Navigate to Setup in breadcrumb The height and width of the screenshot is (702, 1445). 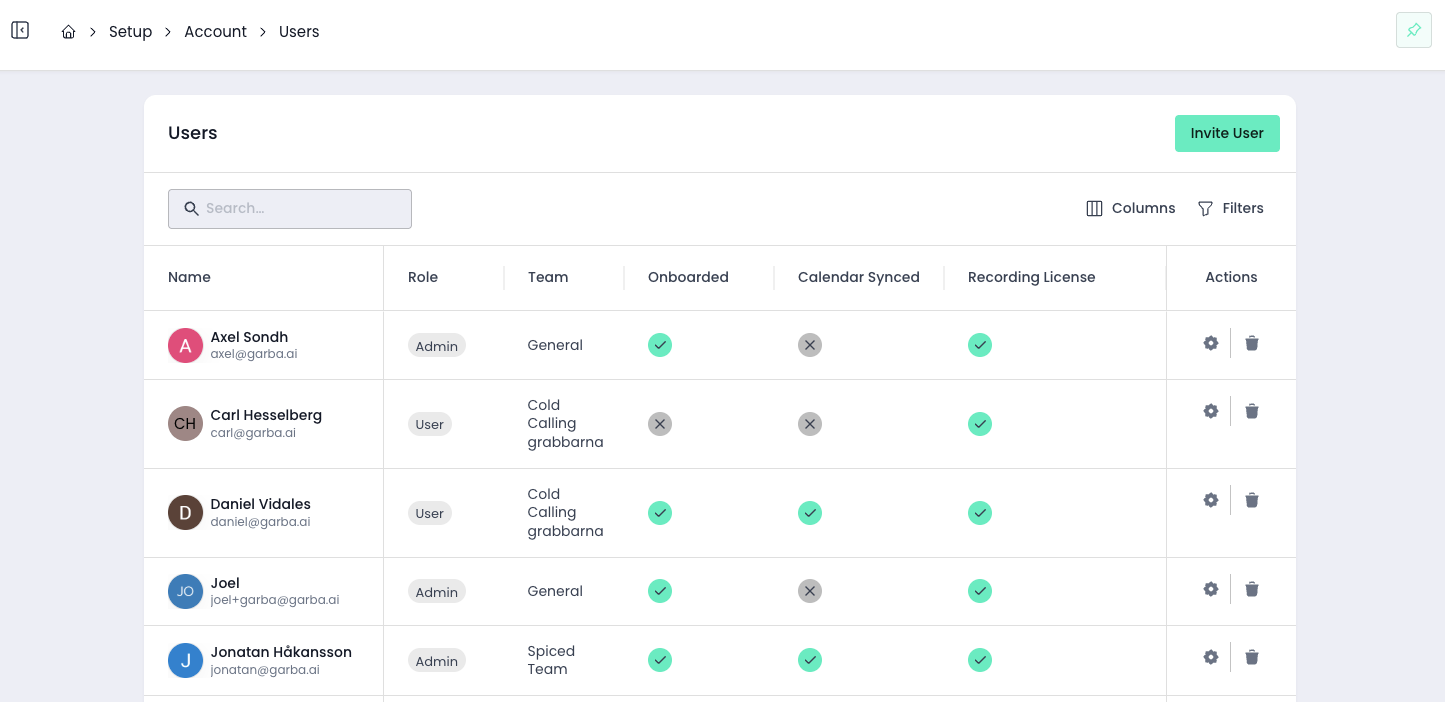click(x=130, y=32)
